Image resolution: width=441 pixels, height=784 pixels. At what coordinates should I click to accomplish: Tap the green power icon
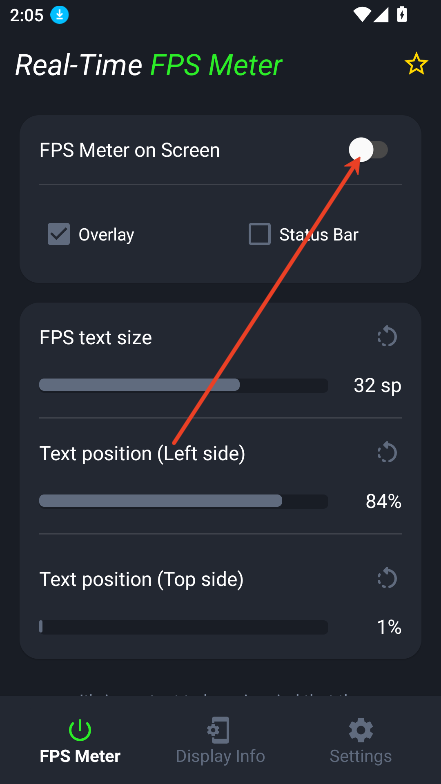pos(80,730)
